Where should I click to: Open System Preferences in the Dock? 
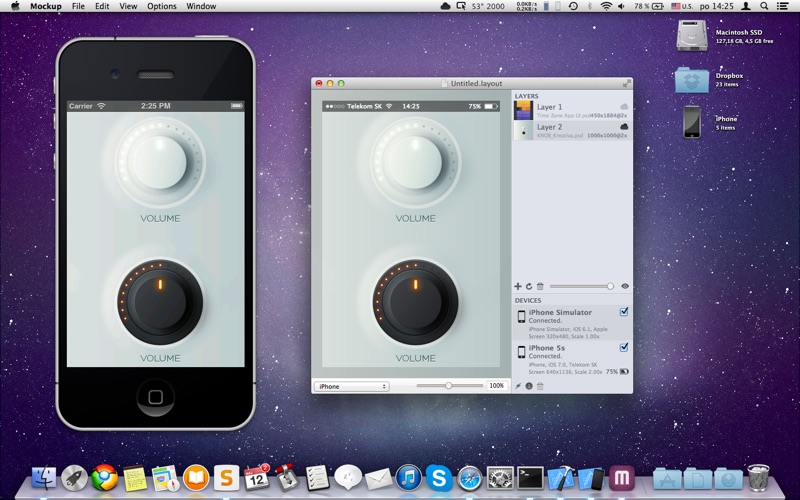500,479
